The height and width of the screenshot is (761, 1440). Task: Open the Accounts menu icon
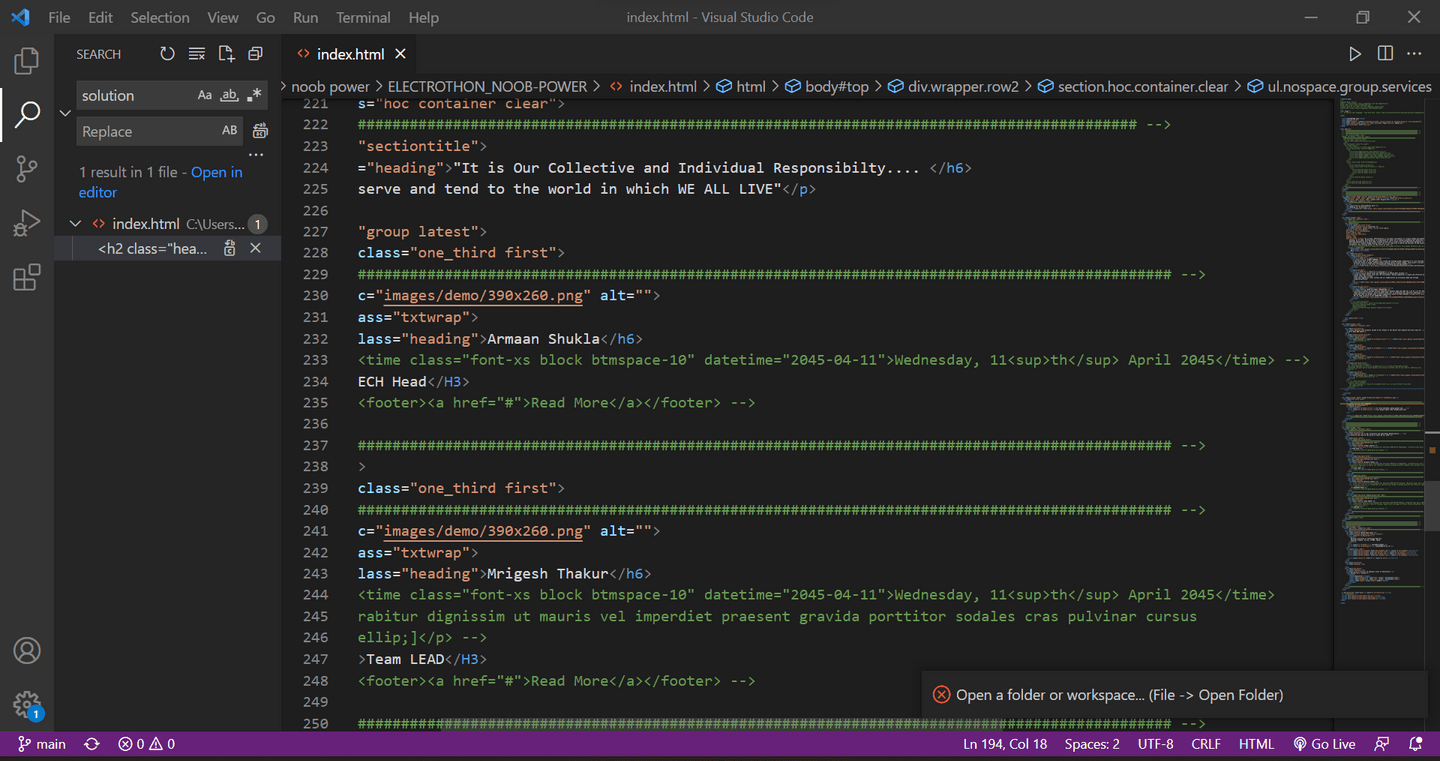tap(27, 650)
